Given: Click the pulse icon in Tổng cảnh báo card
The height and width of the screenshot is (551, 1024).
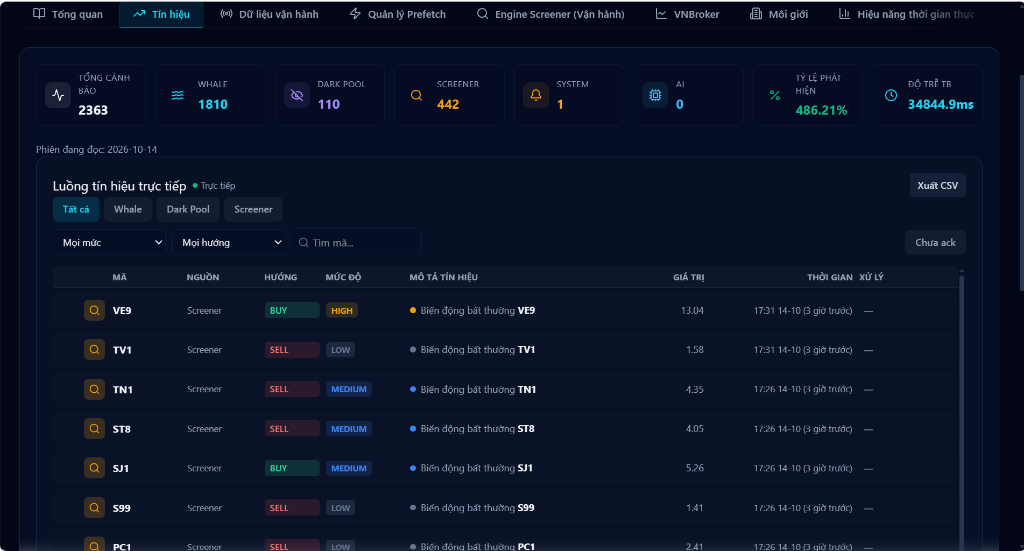Looking at the screenshot, I should point(58,95).
